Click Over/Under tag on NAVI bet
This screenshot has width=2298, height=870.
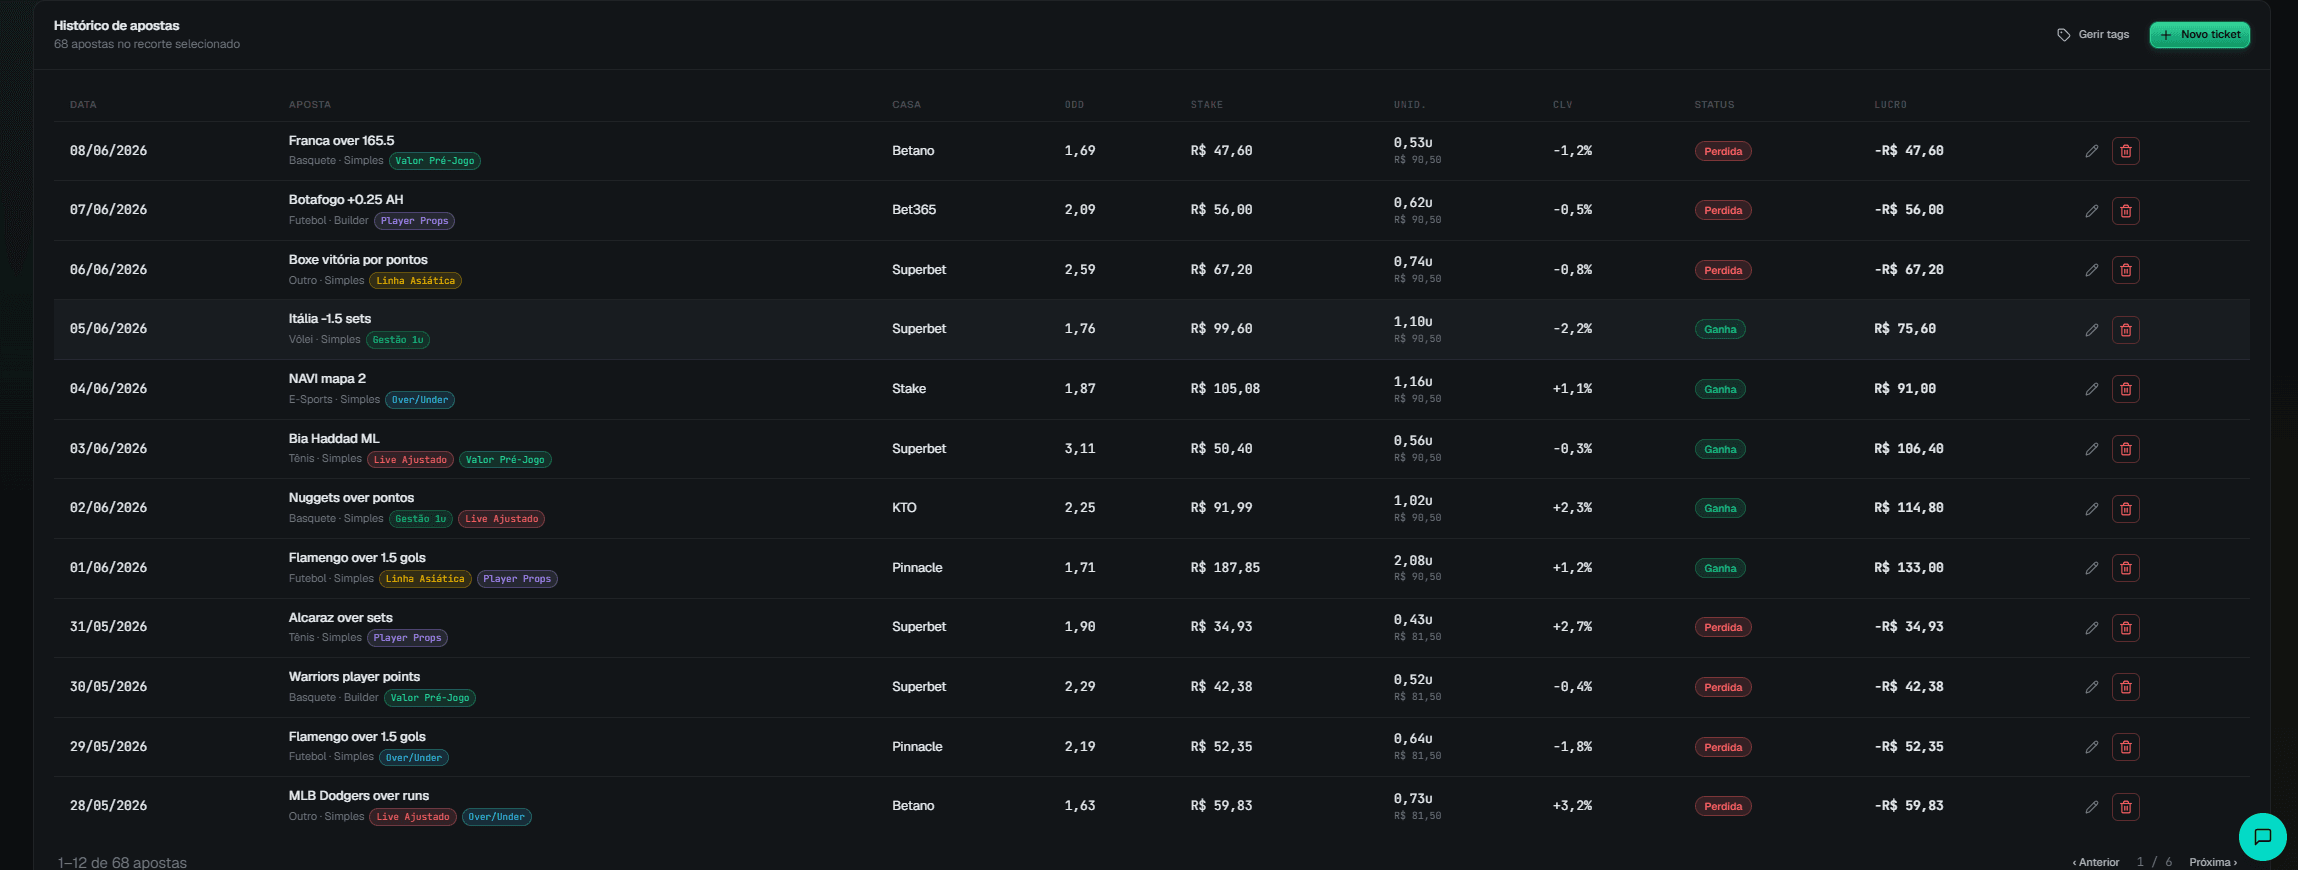[419, 400]
